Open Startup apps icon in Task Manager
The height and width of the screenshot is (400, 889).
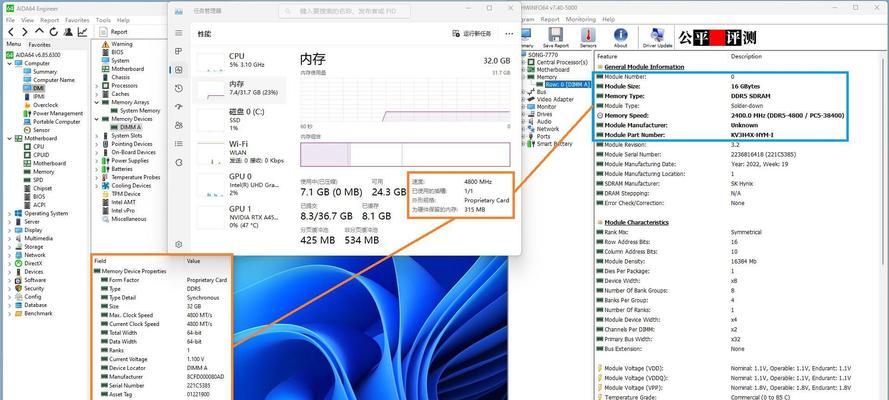(179, 107)
